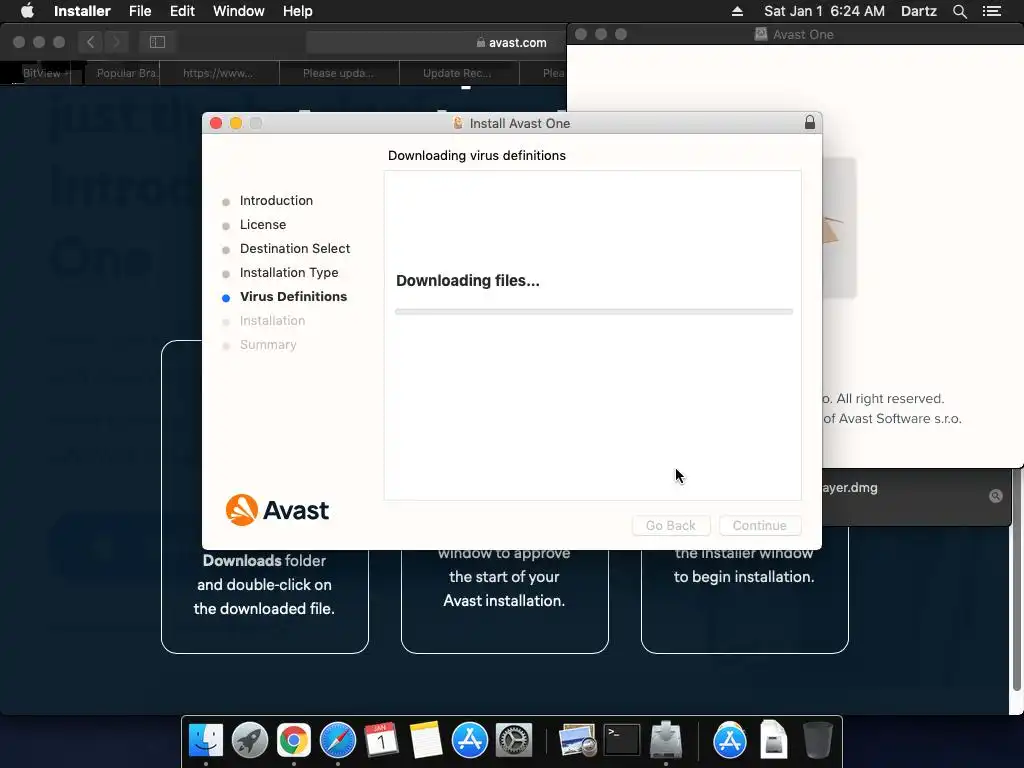Image resolution: width=1024 pixels, height=768 pixels.
Task: Open System Preferences gear in dock
Action: 513,741
